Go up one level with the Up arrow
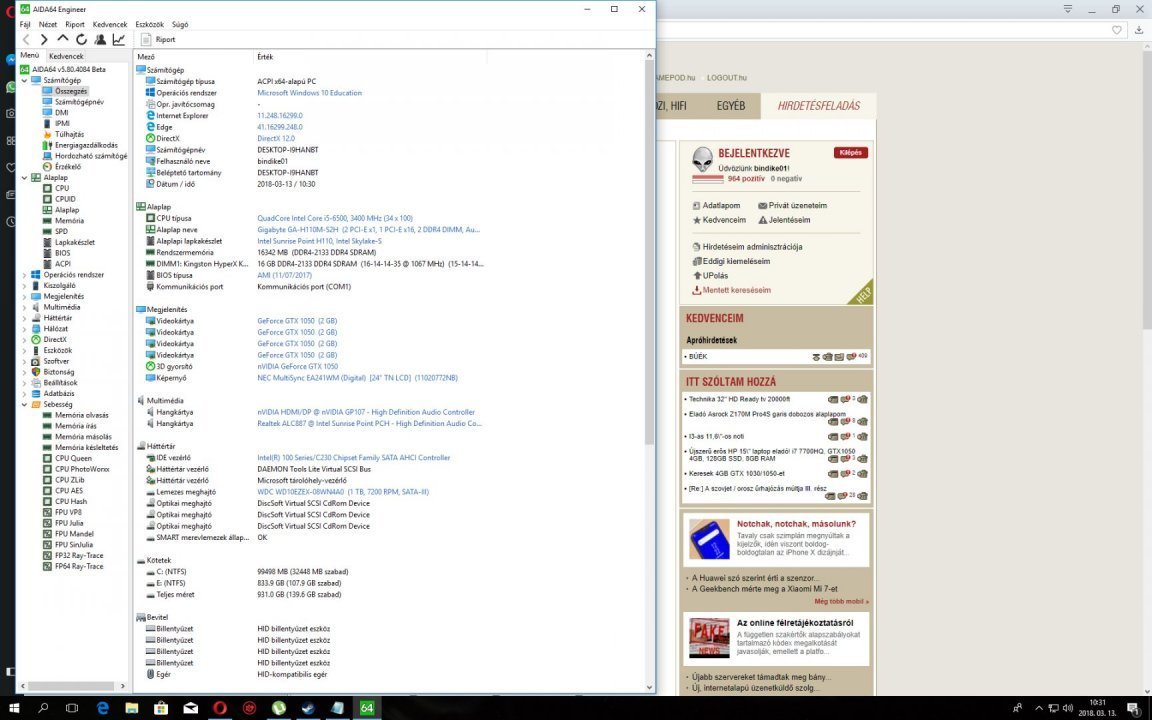Screen dimensions: 1152x720 pyautogui.click(x=62, y=39)
